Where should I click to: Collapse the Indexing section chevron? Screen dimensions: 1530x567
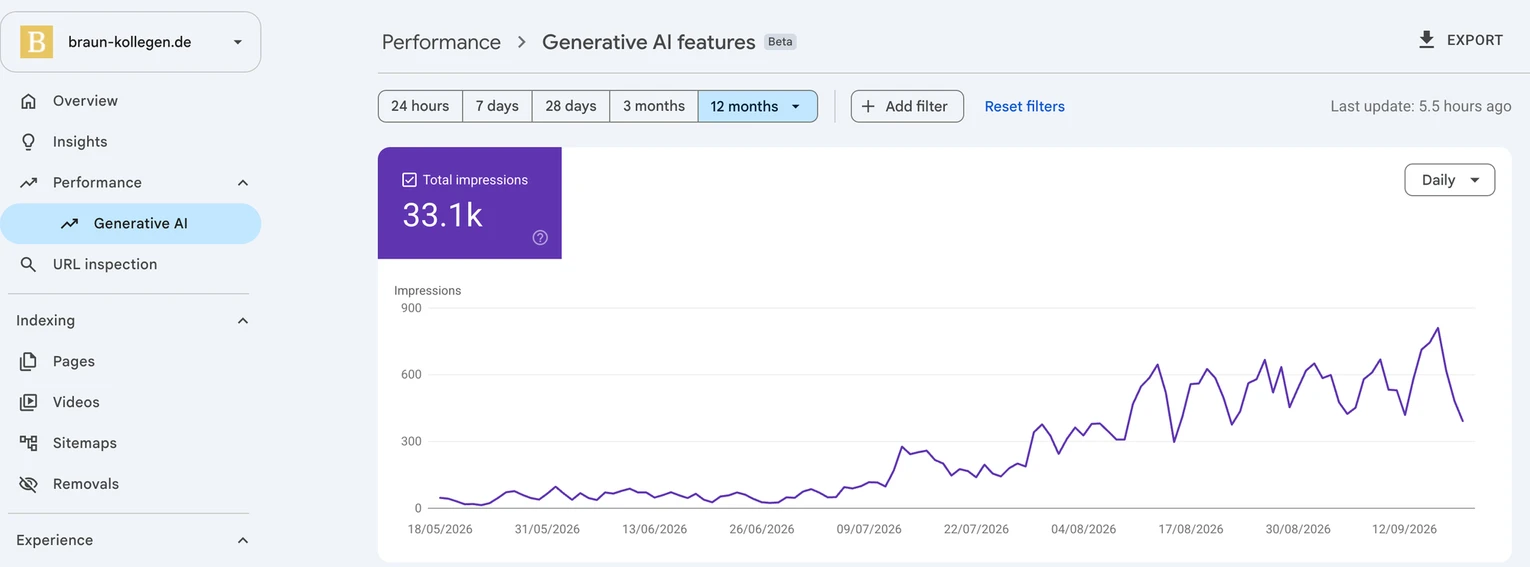[242, 321]
